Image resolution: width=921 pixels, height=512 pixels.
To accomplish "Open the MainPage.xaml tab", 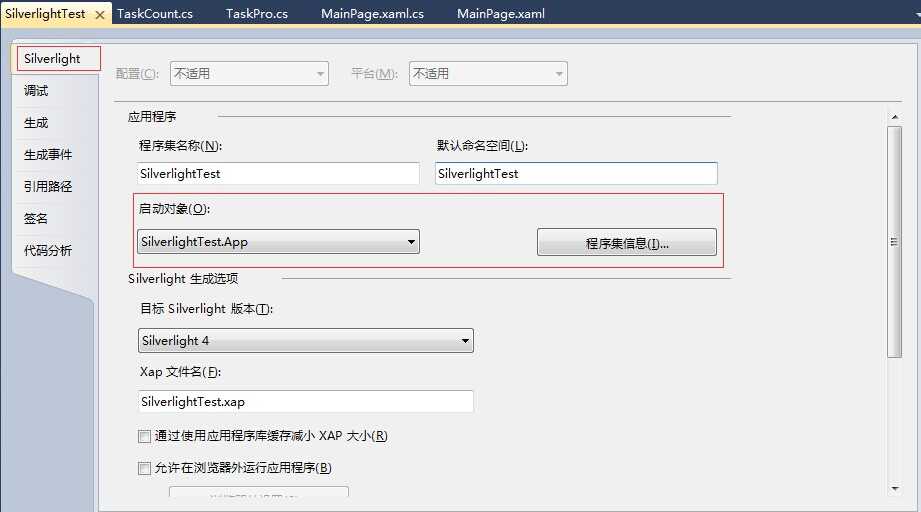I will tap(501, 14).
